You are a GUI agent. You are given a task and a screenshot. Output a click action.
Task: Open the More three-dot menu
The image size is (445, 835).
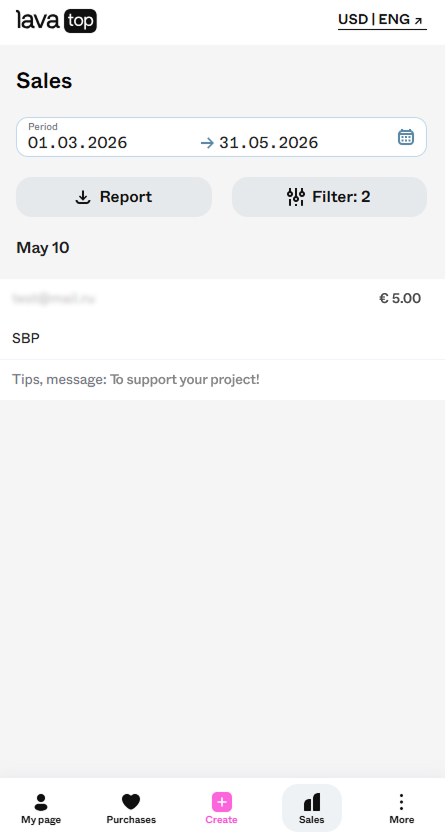401,801
